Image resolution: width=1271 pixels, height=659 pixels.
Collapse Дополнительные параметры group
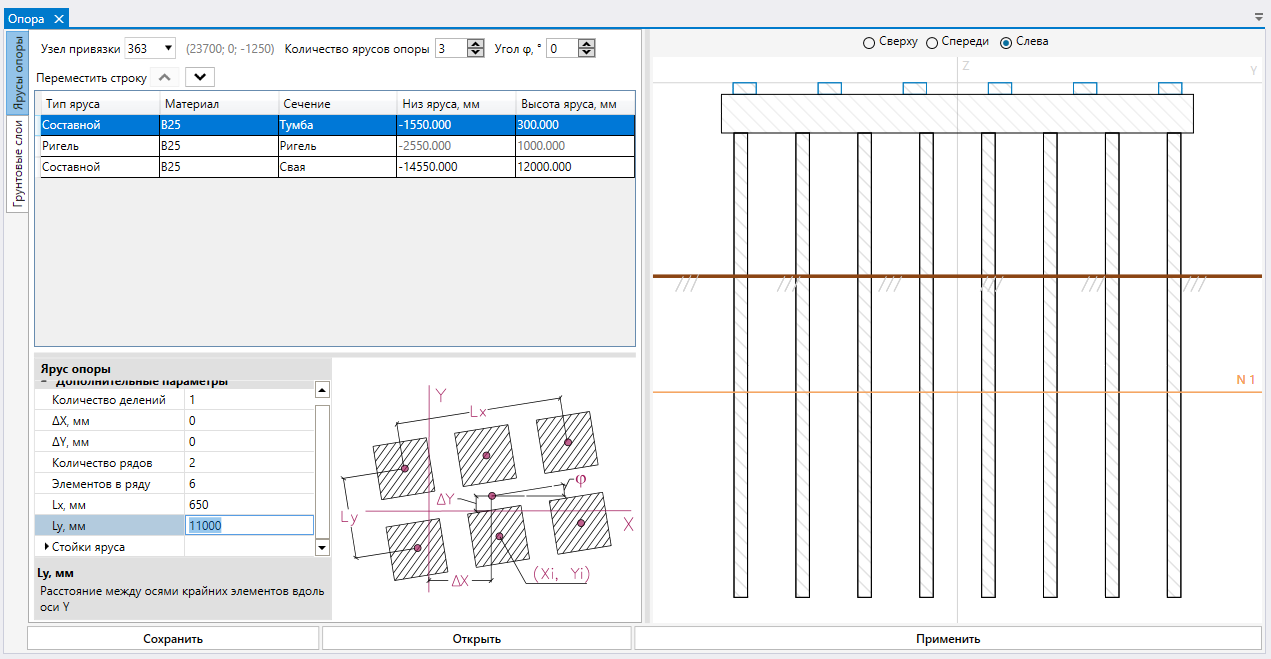click(x=46, y=381)
